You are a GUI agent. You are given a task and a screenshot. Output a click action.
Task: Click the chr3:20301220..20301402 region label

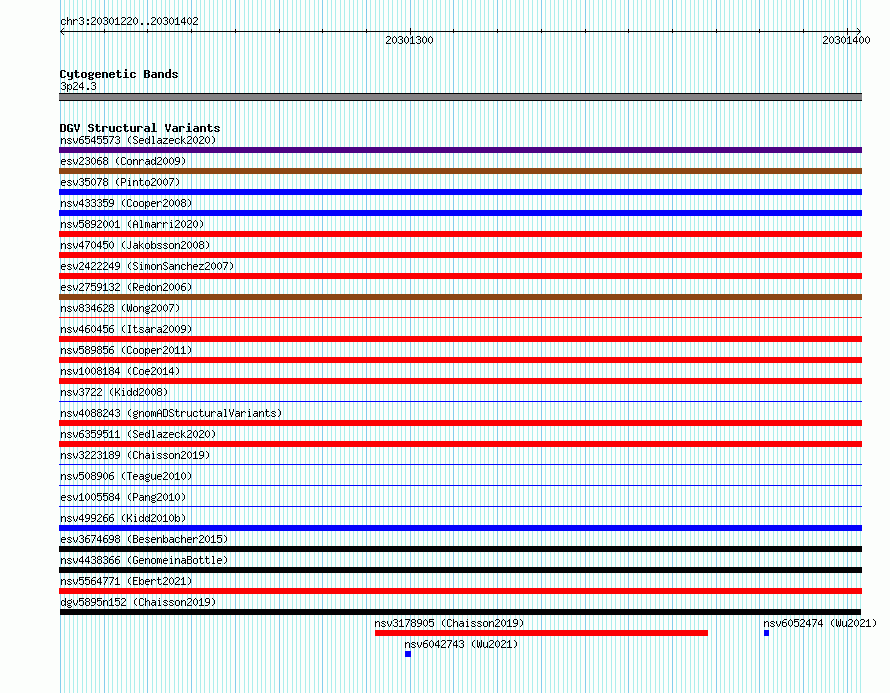point(129,22)
